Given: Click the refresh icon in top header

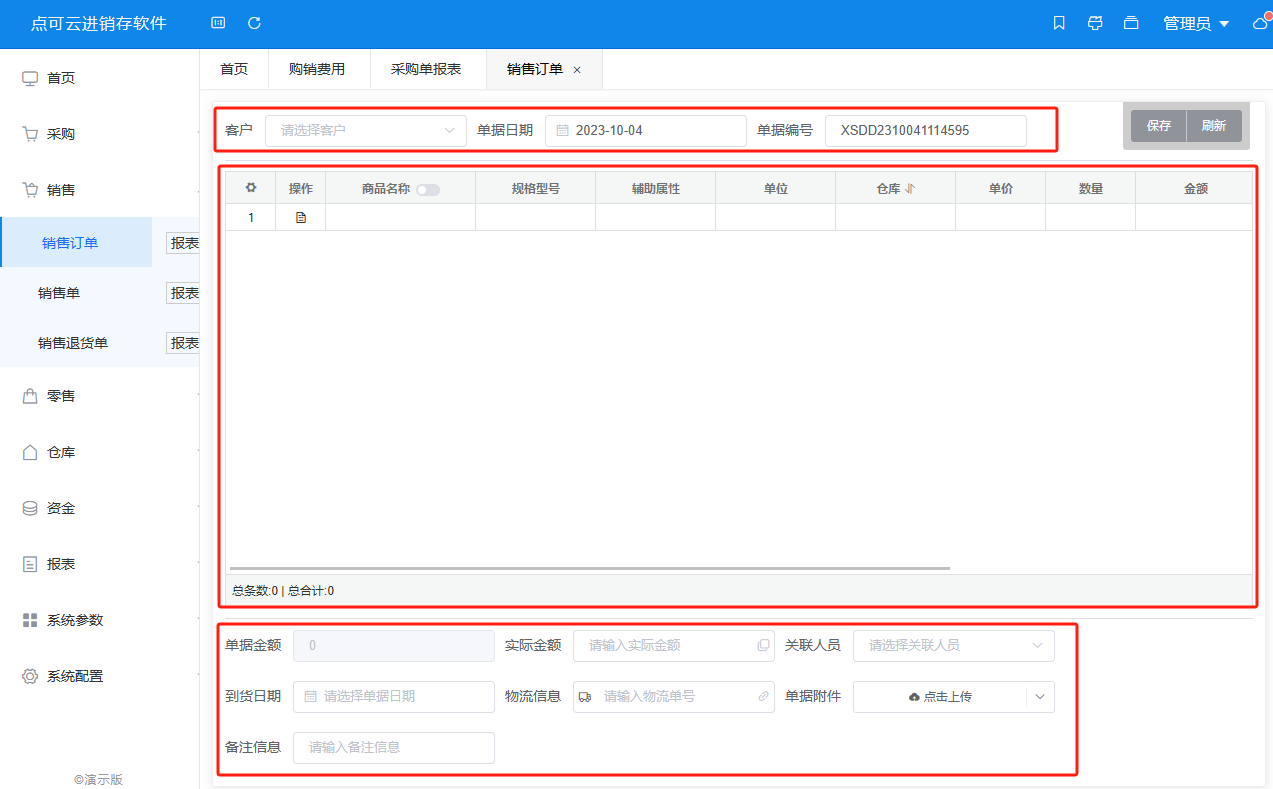Looking at the screenshot, I should (x=254, y=23).
